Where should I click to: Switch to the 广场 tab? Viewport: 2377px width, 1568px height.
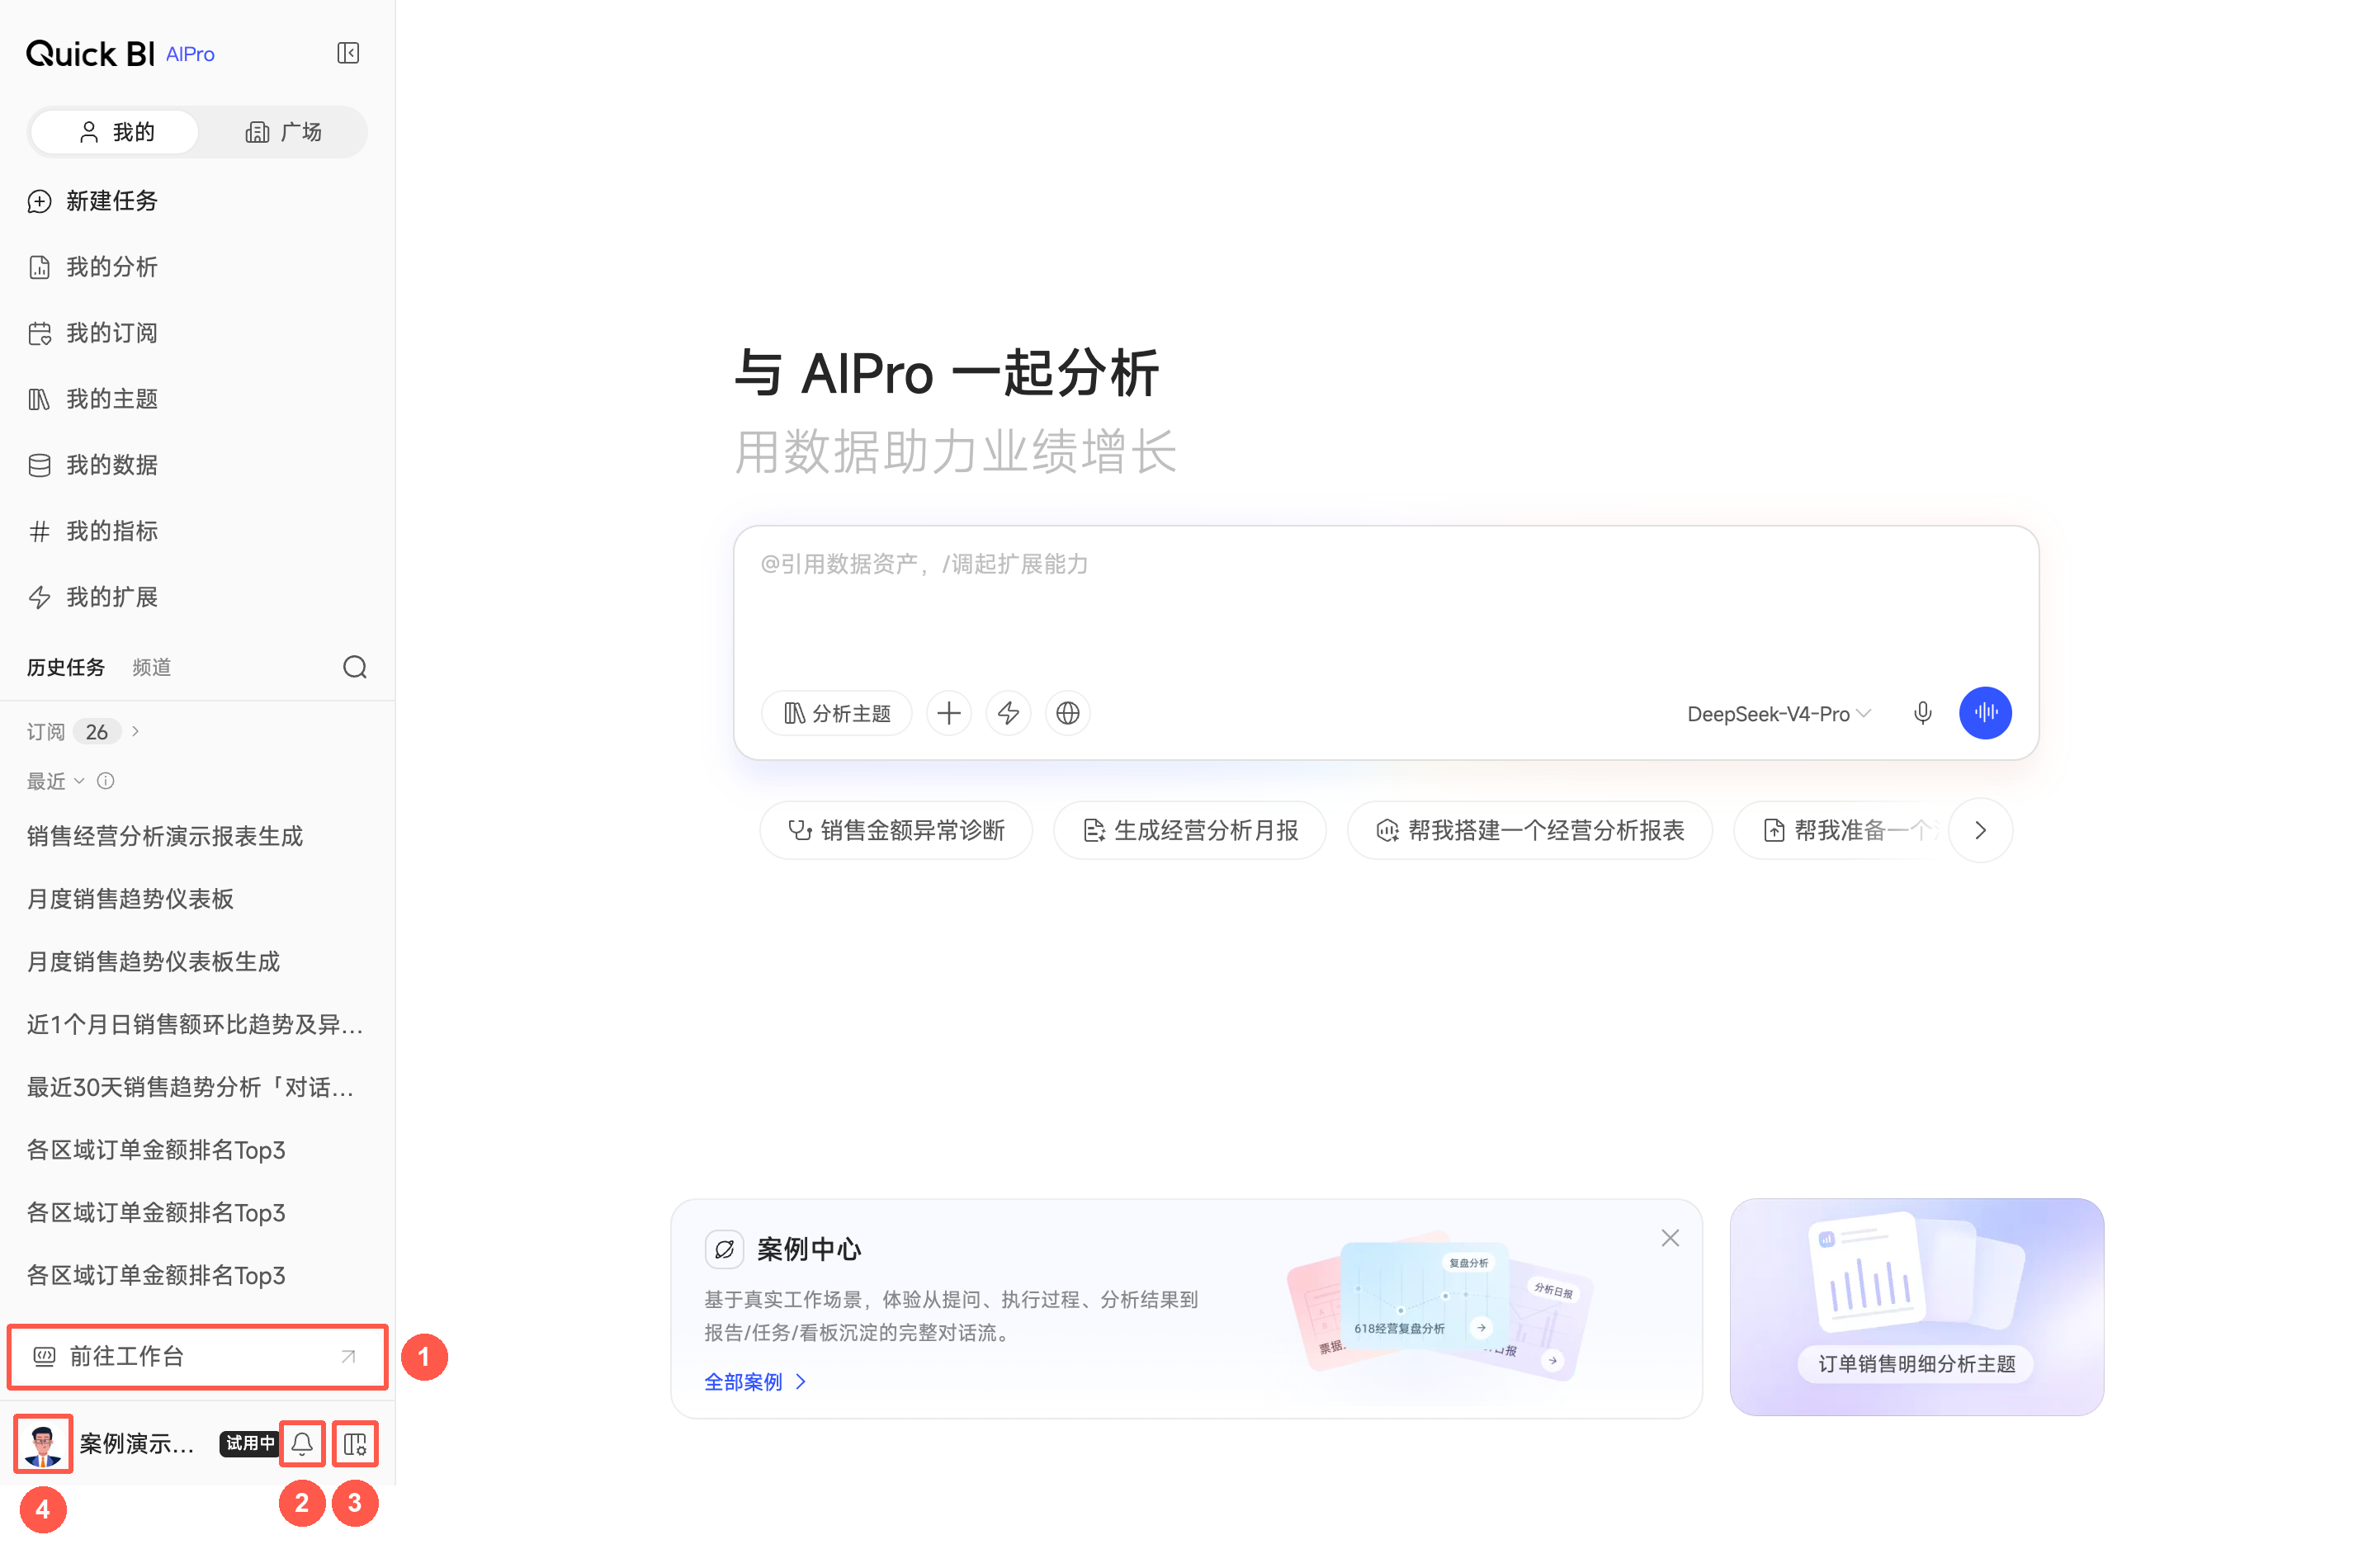tap(283, 132)
